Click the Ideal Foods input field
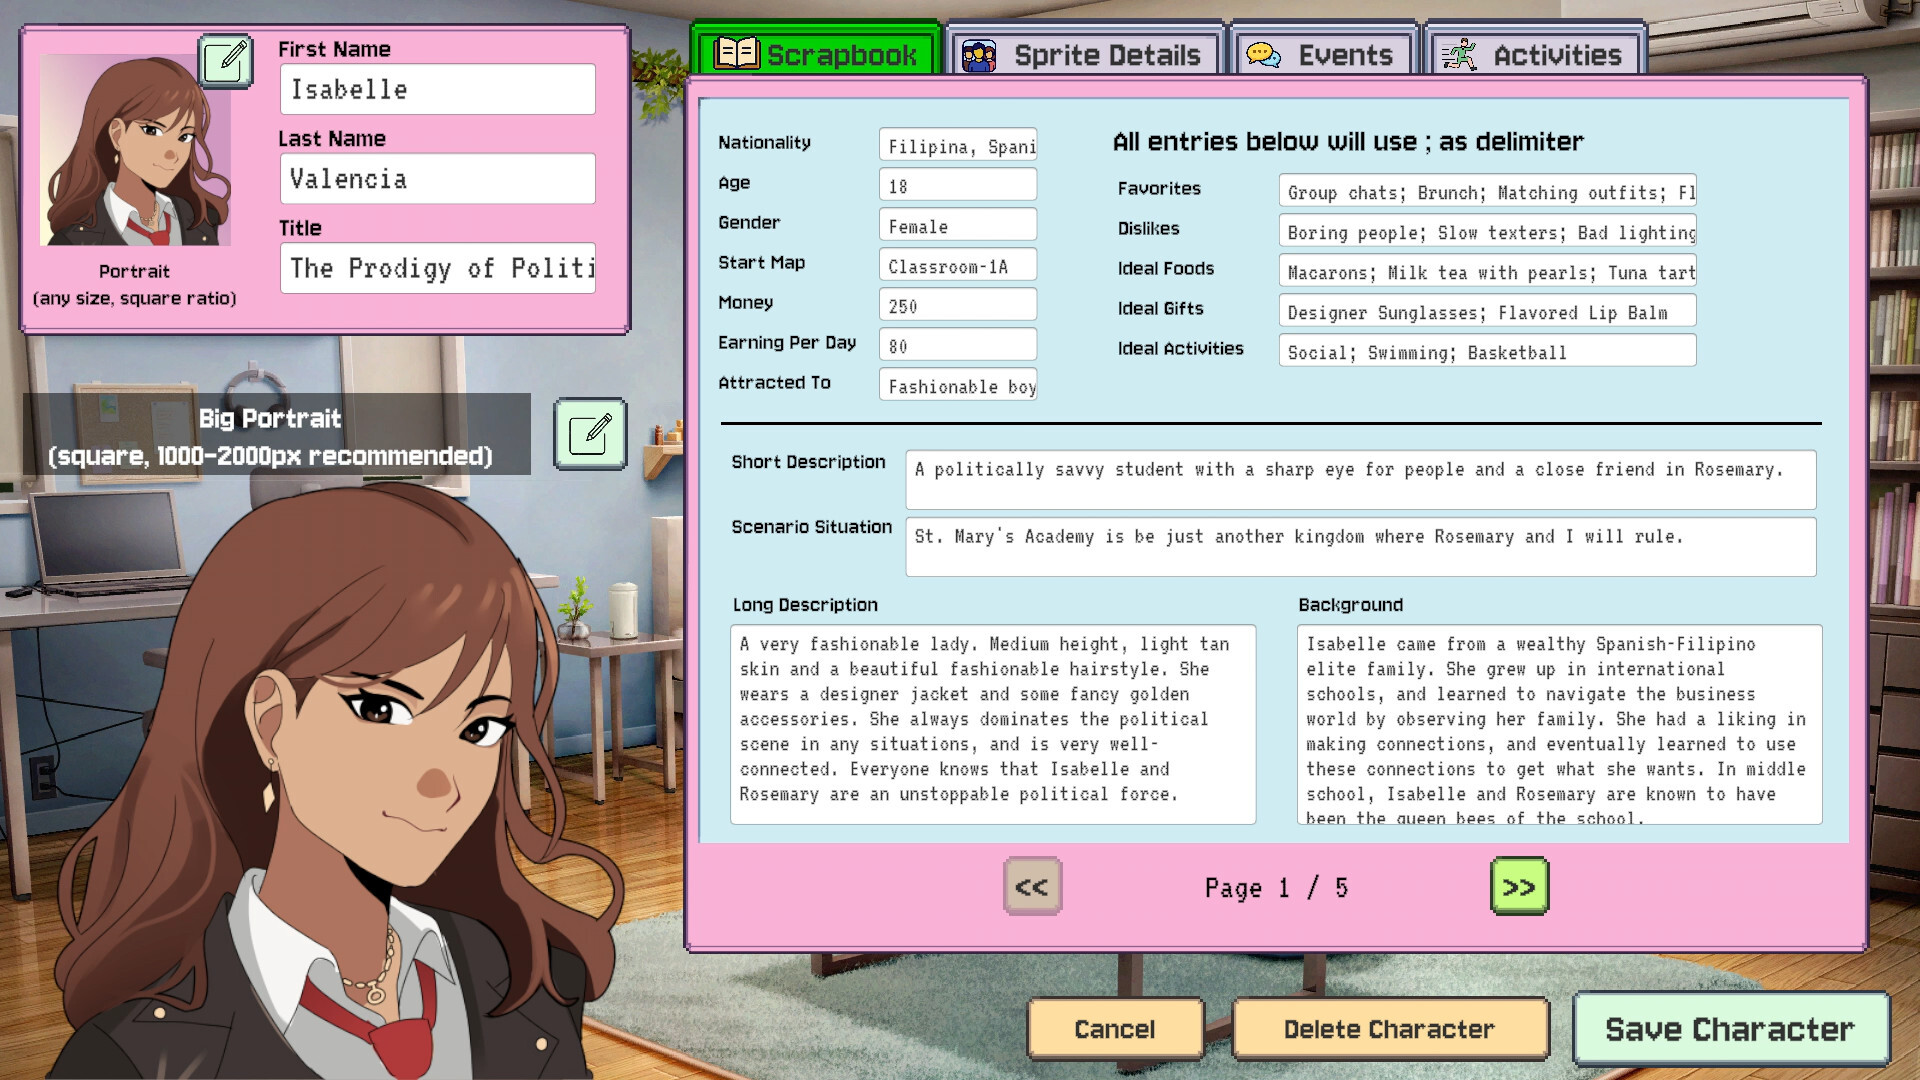This screenshot has height=1080, width=1920. pos(1488,271)
